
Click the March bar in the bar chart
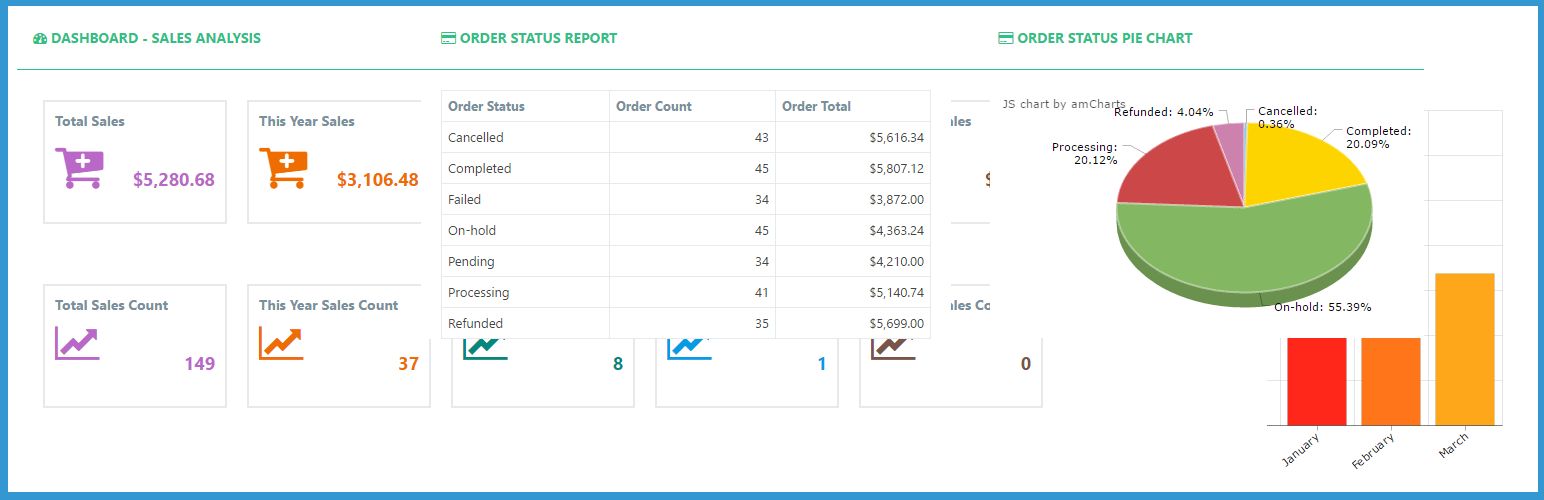(1464, 348)
